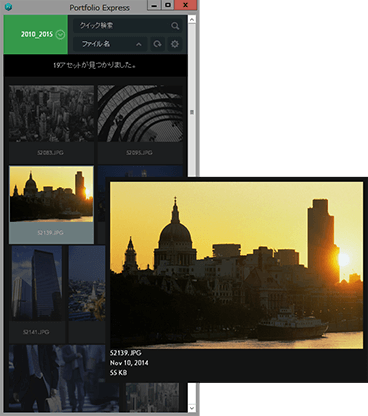Open the 2010_2015 catalog dropdown
Screen dimensions: 368x416
[36, 34]
